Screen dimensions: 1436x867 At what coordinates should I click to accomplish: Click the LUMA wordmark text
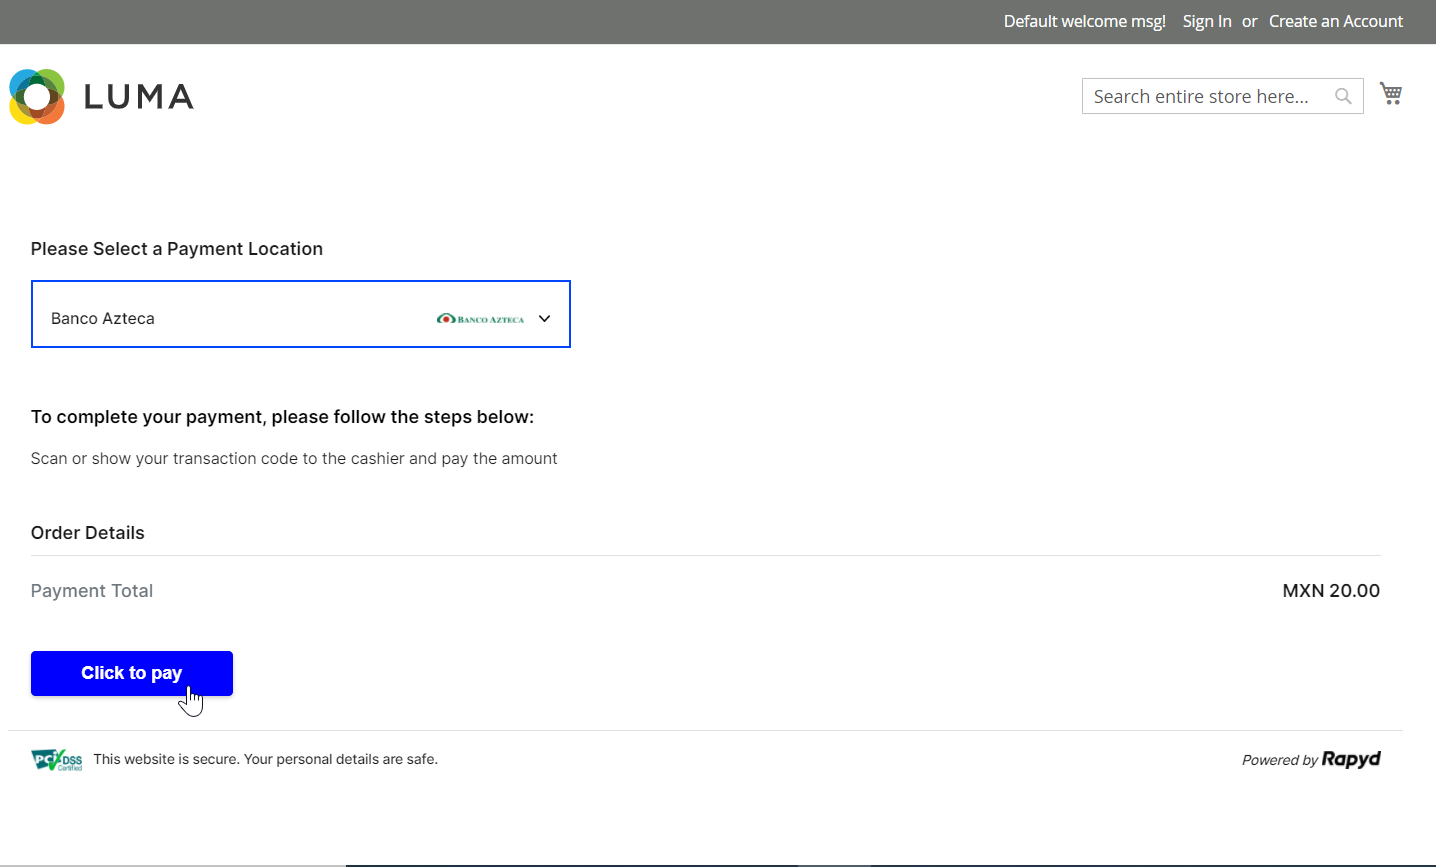[x=139, y=97]
